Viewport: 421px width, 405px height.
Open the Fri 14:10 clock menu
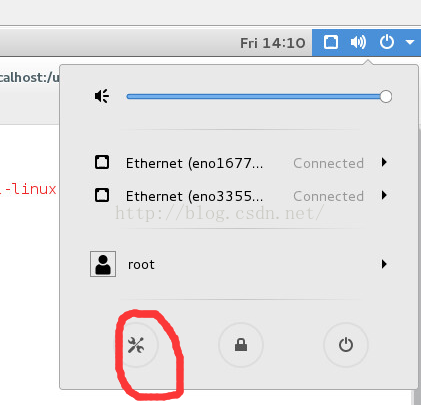point(273,43)
